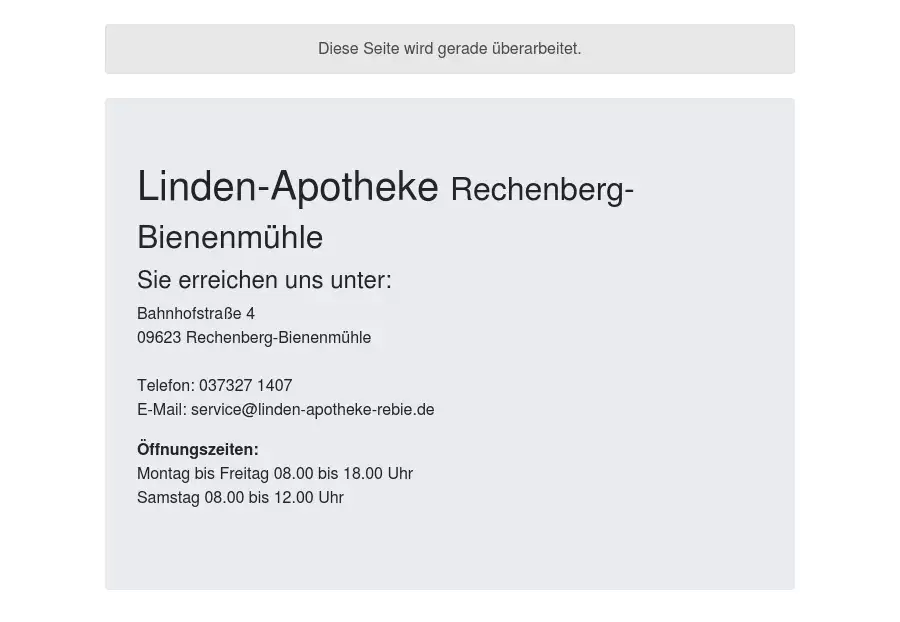Click the large "Bienenmühle" heading word
900x622 pixels.
tap(230, 238)
